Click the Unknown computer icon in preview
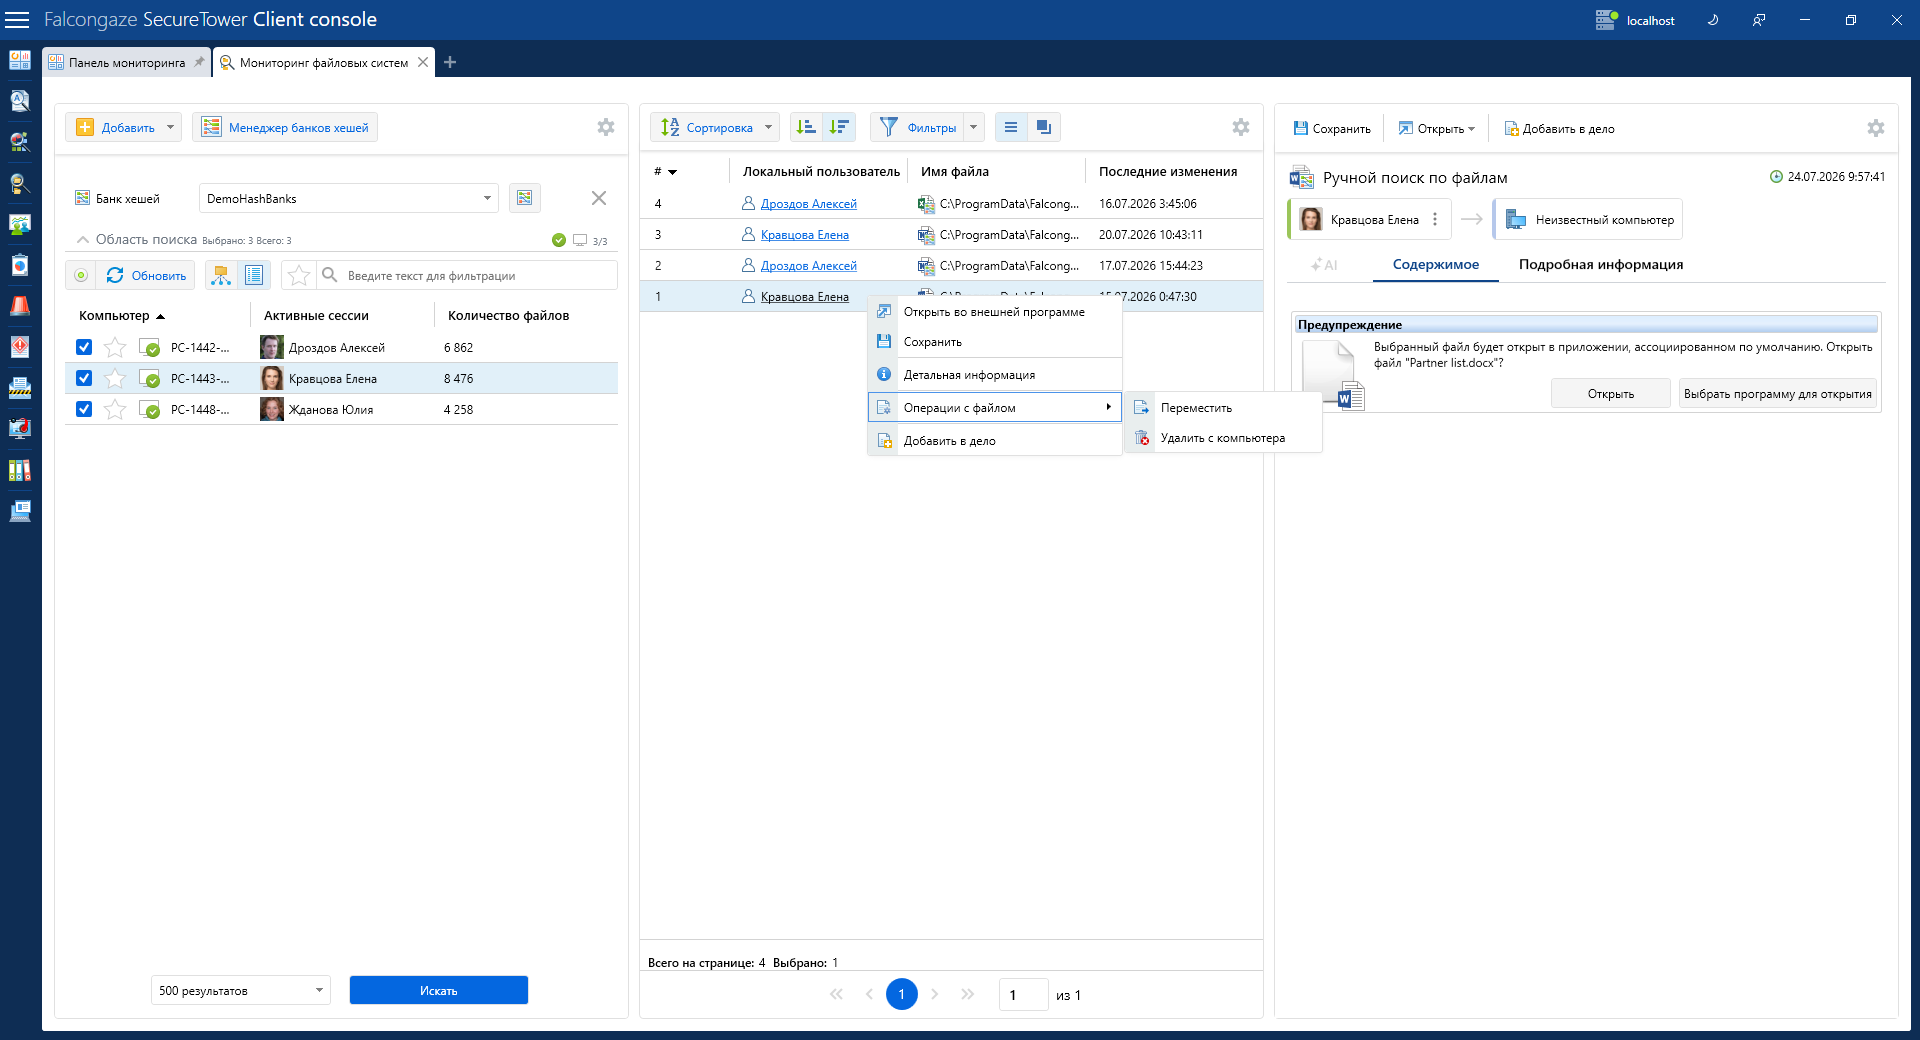1920x1040 pixels. click(x=1516, y=219)
